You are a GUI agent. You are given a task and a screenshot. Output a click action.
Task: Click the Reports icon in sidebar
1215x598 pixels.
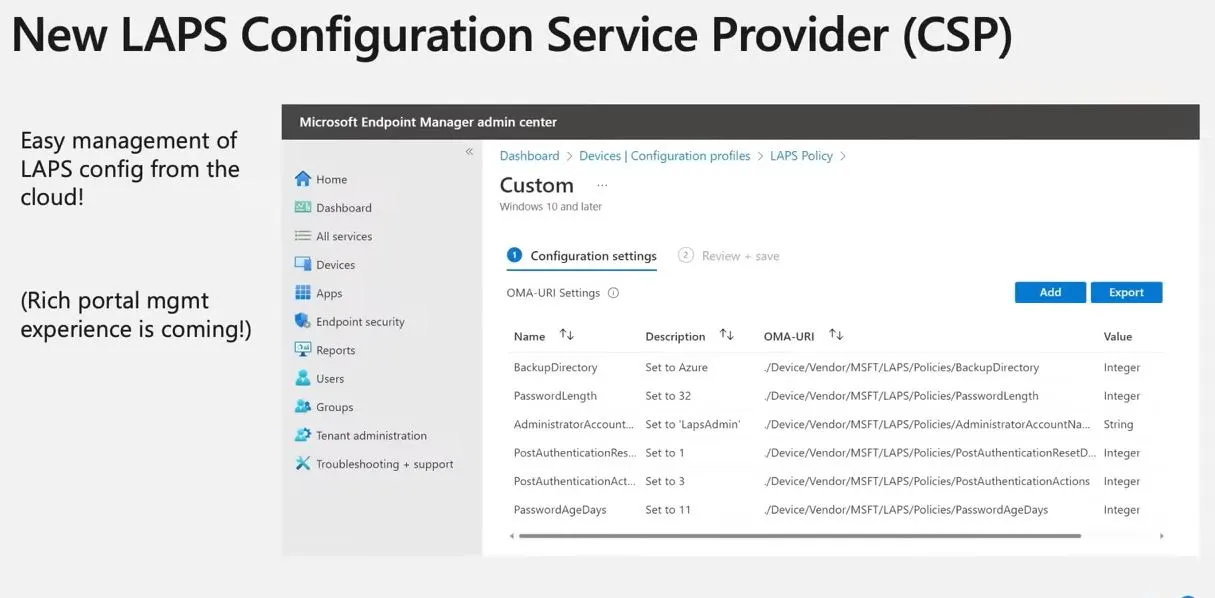click(x=303, y=350)
